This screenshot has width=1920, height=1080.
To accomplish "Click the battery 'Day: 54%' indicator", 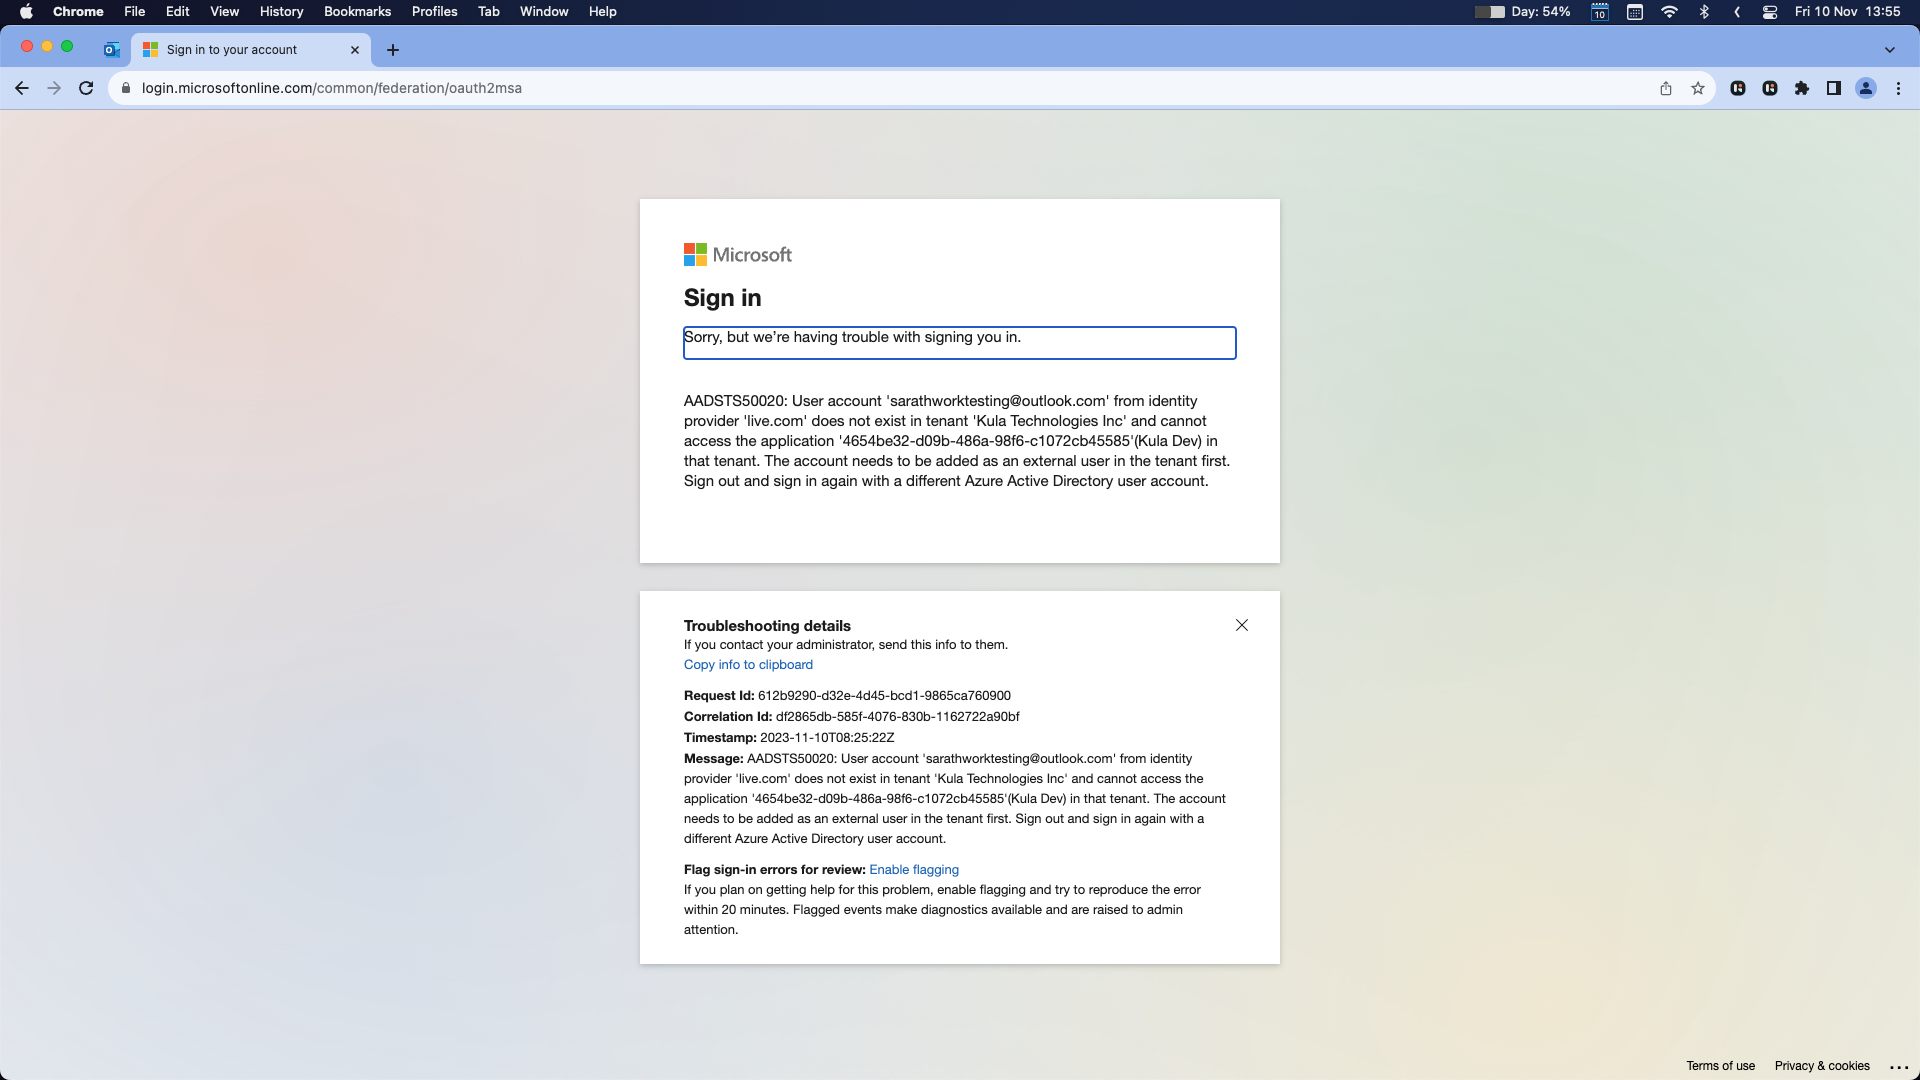I will (x=1523, y=12).
